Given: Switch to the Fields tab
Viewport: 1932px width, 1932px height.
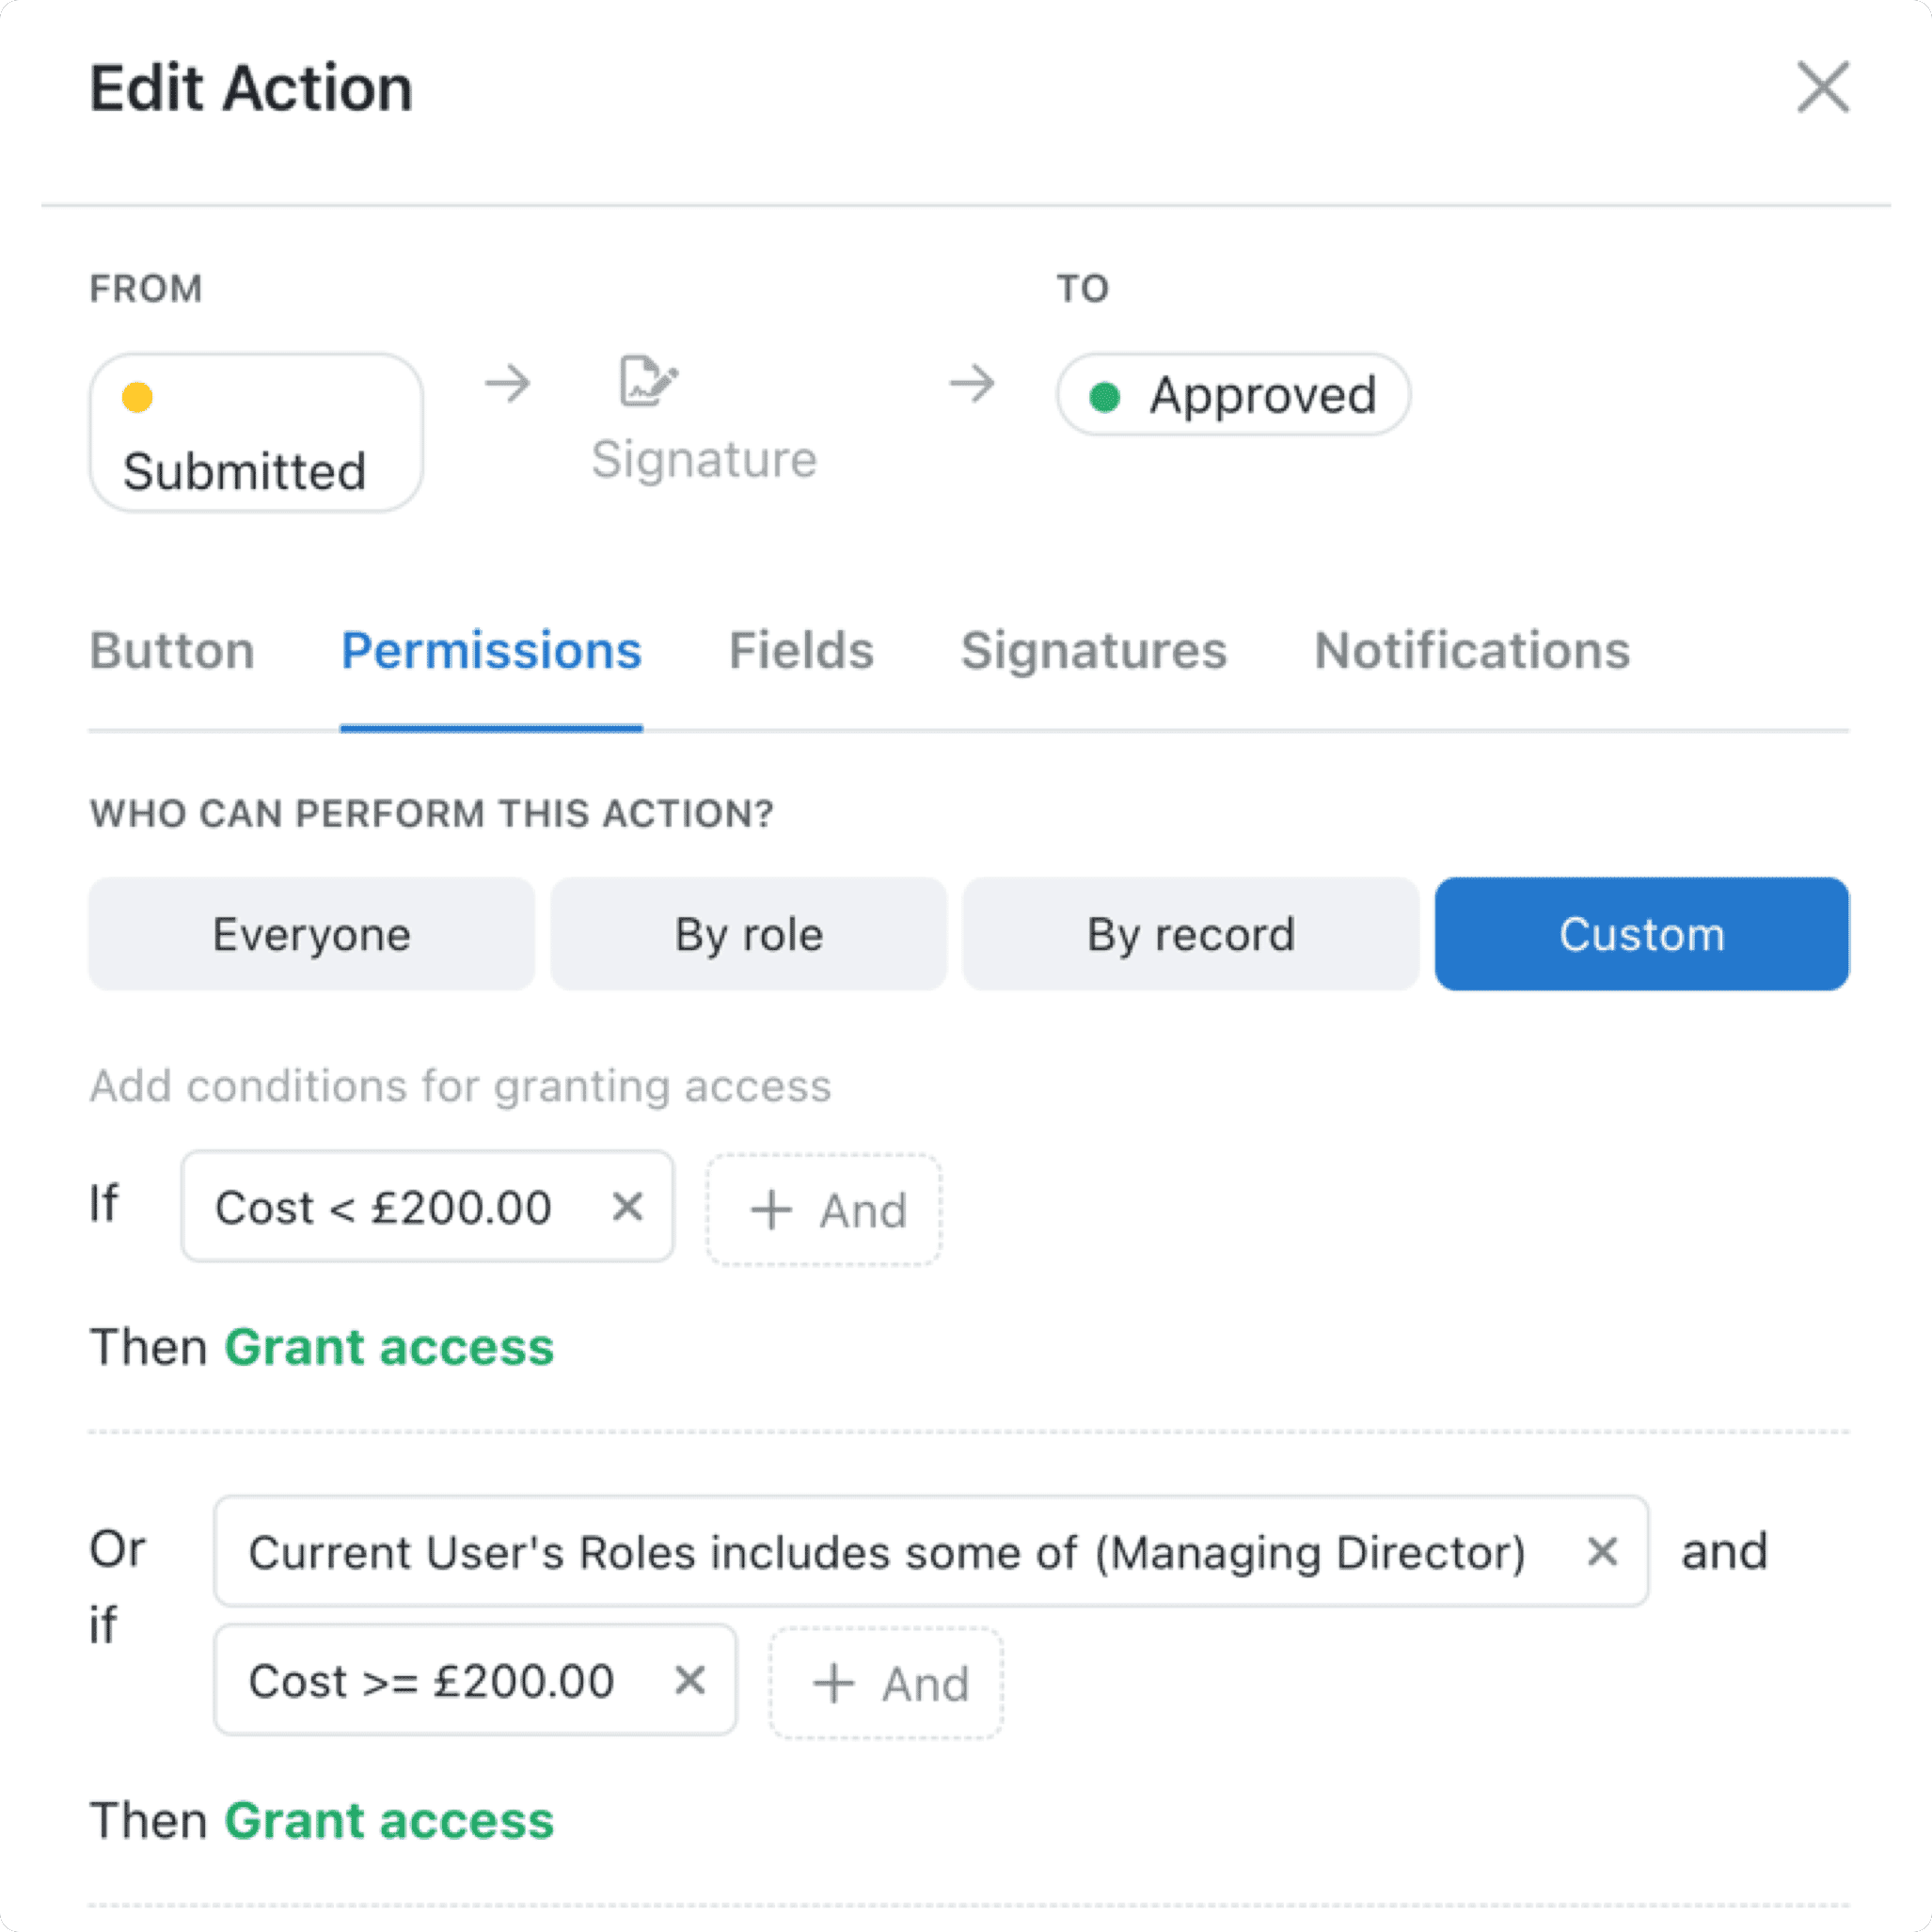Looking at the screenshot, I should coord(800,650).
